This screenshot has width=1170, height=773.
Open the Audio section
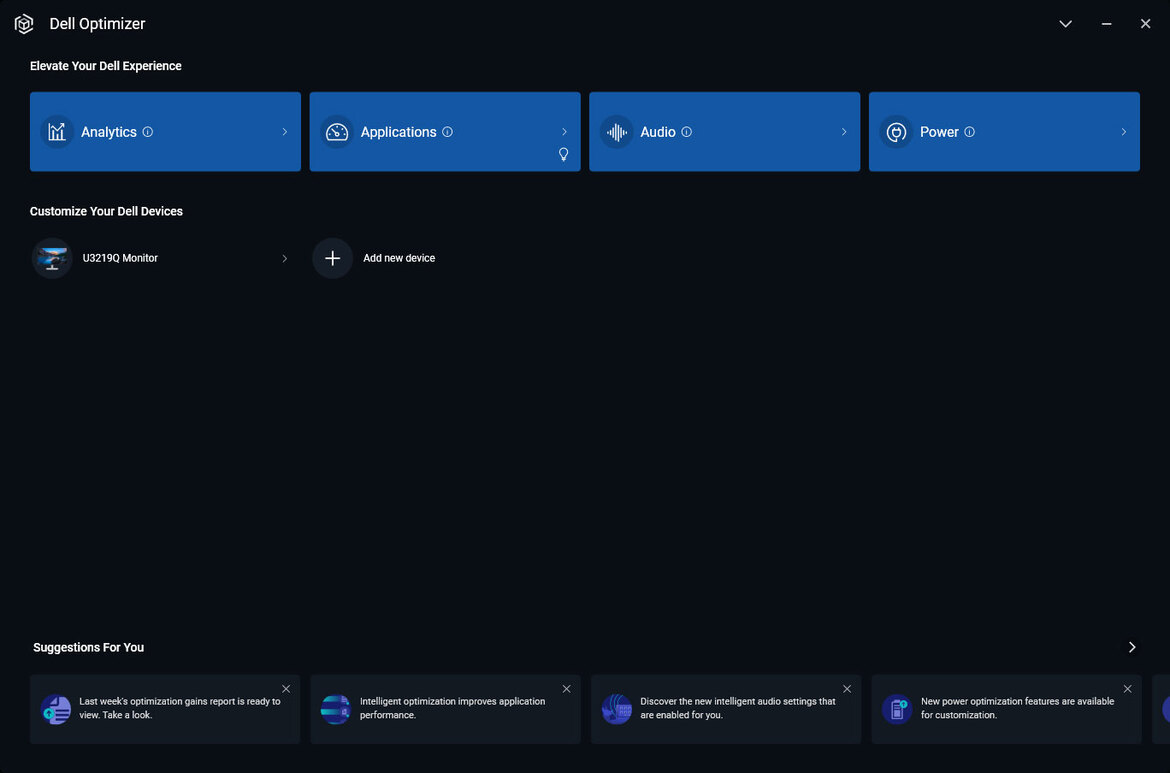pos(725,131)
